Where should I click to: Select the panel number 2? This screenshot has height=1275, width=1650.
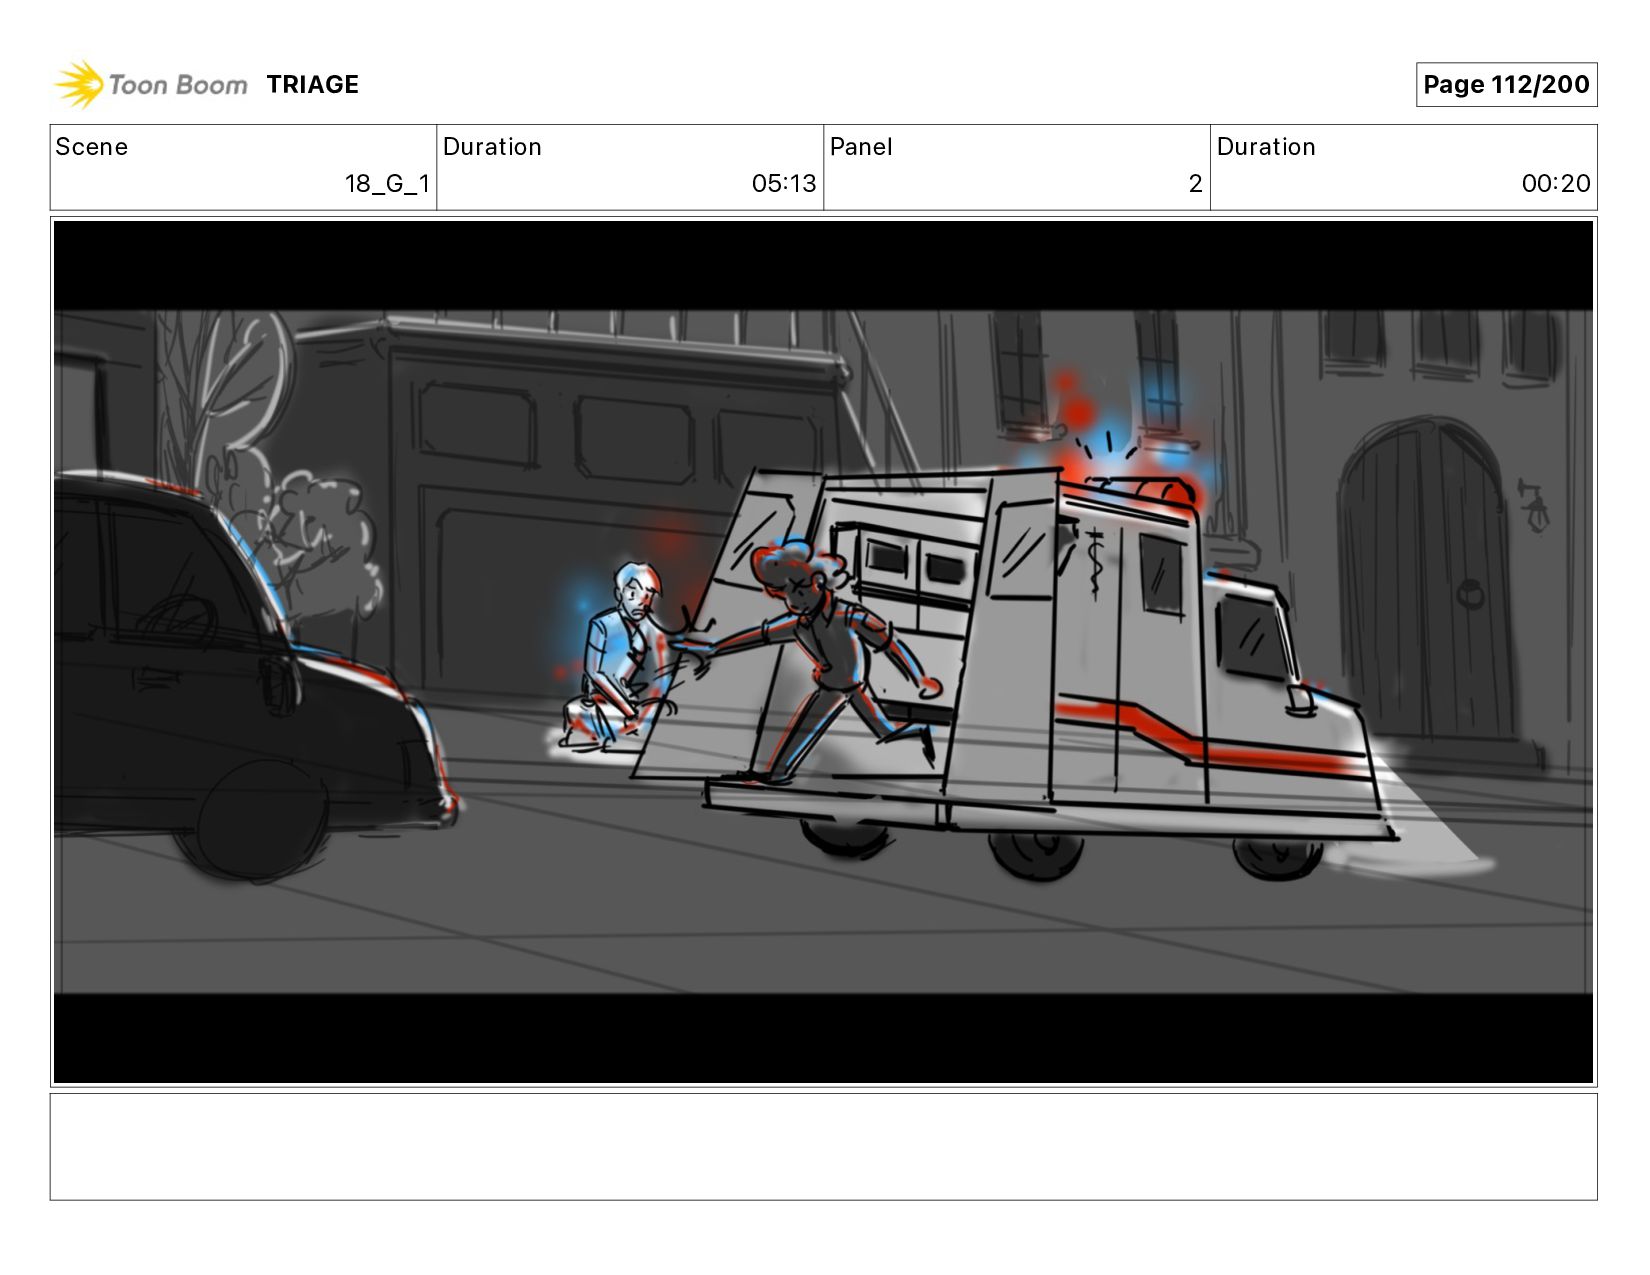click(1195, 184)
